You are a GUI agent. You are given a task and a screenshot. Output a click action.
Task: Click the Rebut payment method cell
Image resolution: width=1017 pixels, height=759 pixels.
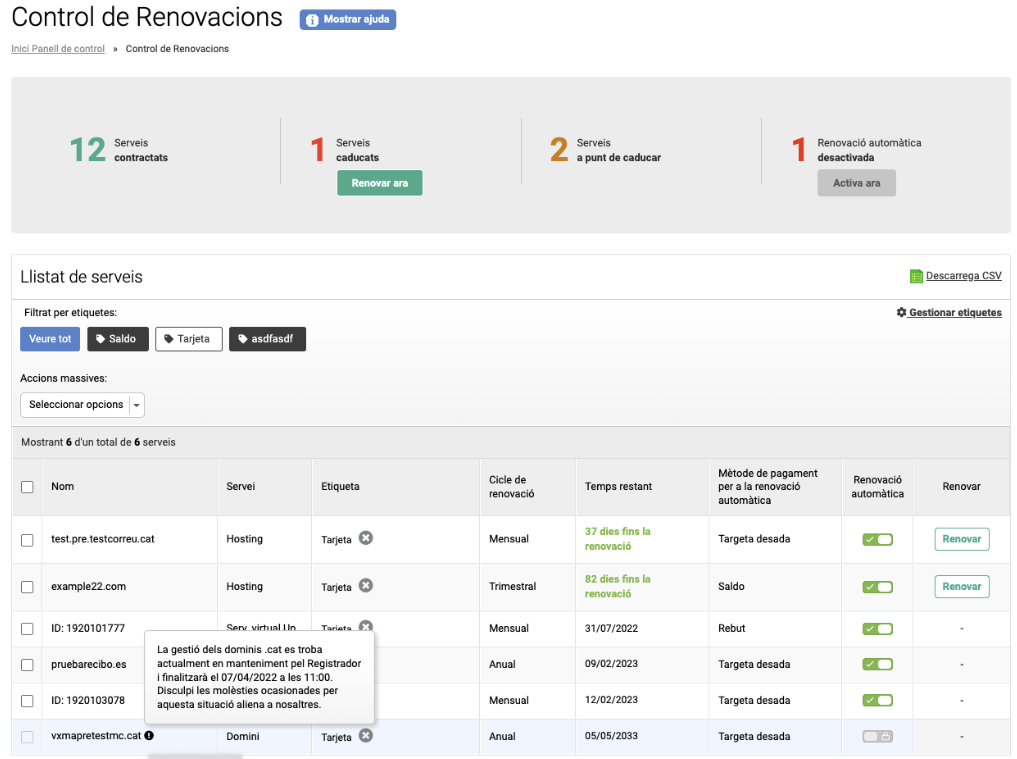[732, 629]
